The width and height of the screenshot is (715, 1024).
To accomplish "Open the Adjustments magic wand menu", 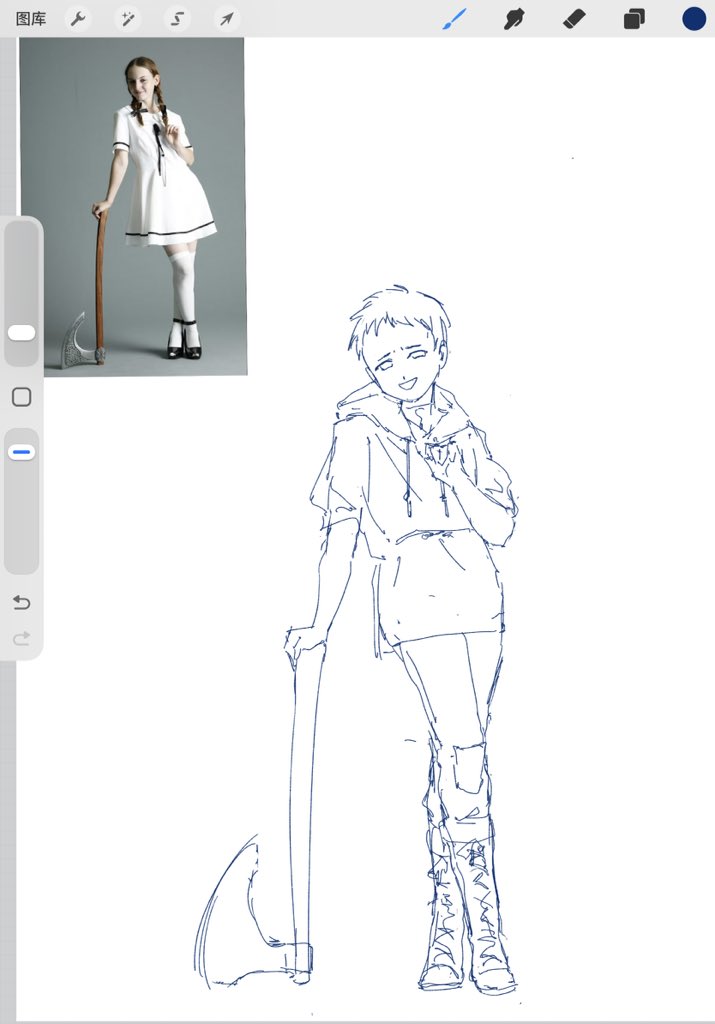I will click(x=127, y=19).
